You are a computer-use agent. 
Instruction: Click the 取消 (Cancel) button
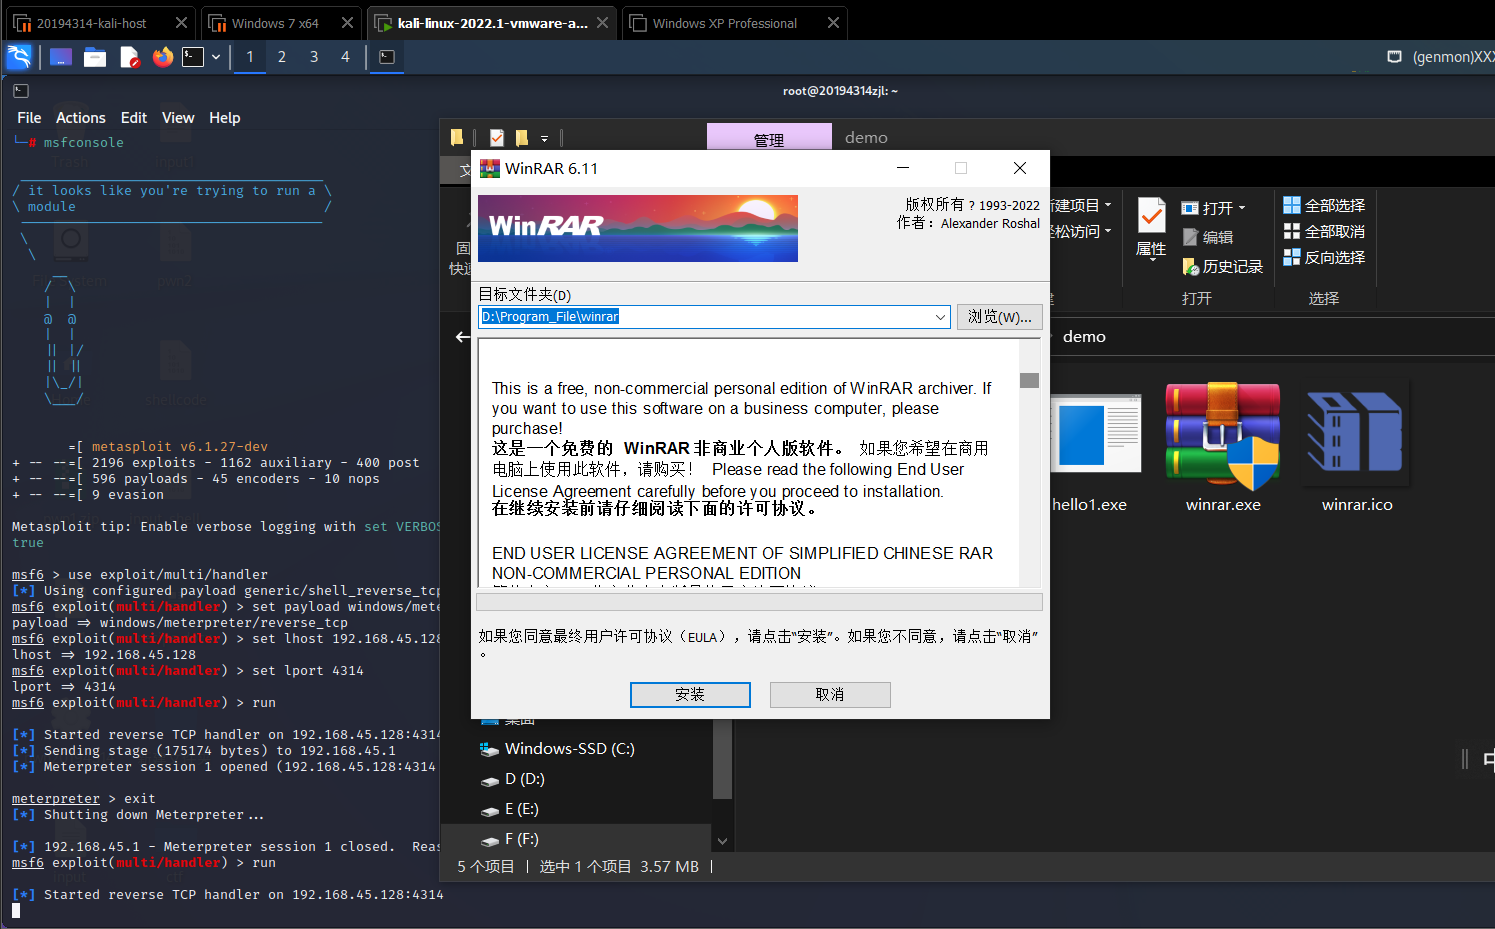[830, 695]
